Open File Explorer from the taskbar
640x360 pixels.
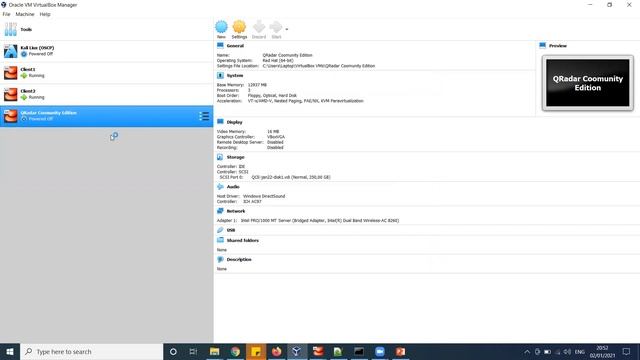[214, 351]
